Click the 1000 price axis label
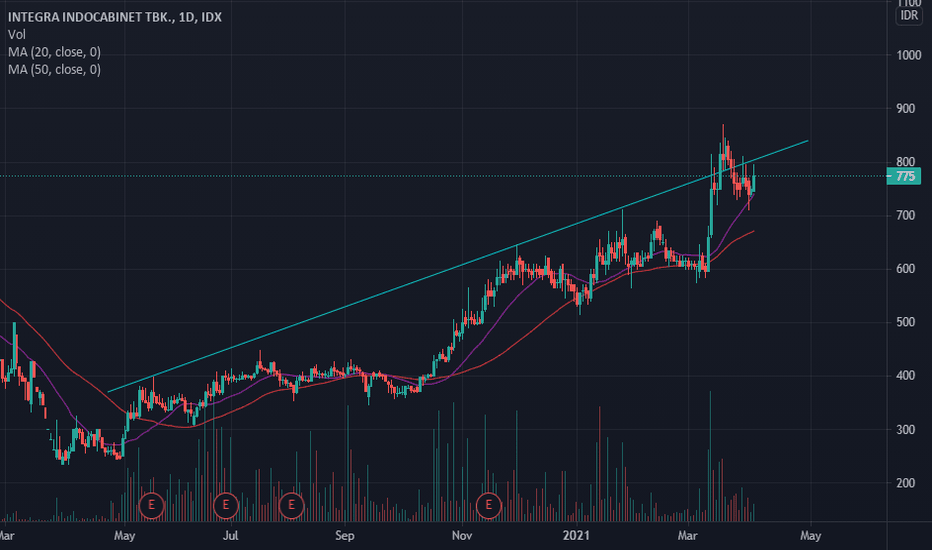This screenshot has height=550, width=932. tap(908, 55)
